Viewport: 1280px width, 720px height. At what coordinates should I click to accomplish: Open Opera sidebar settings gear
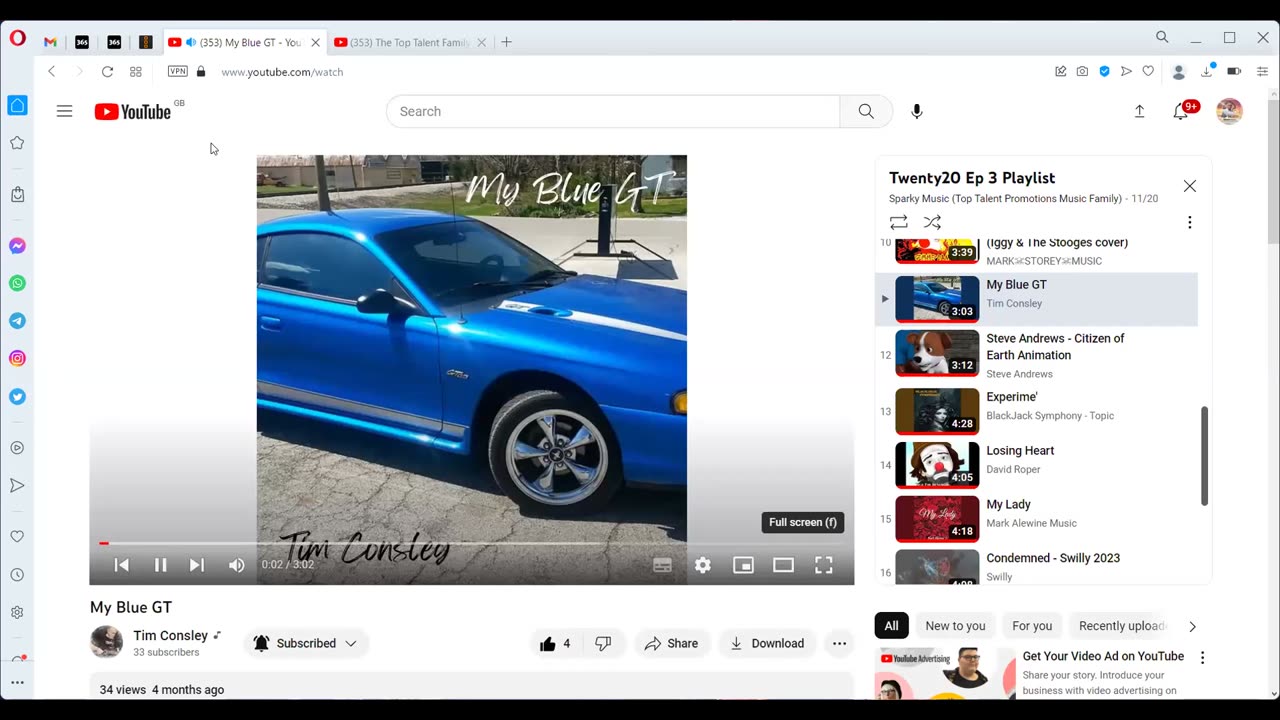click(17, 612)
